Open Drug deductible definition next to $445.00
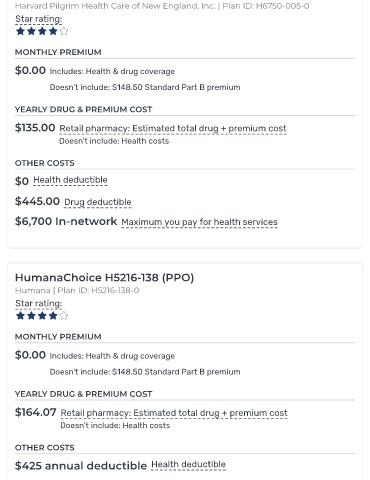This screenshot has height=480, width=370. (98, 202)
